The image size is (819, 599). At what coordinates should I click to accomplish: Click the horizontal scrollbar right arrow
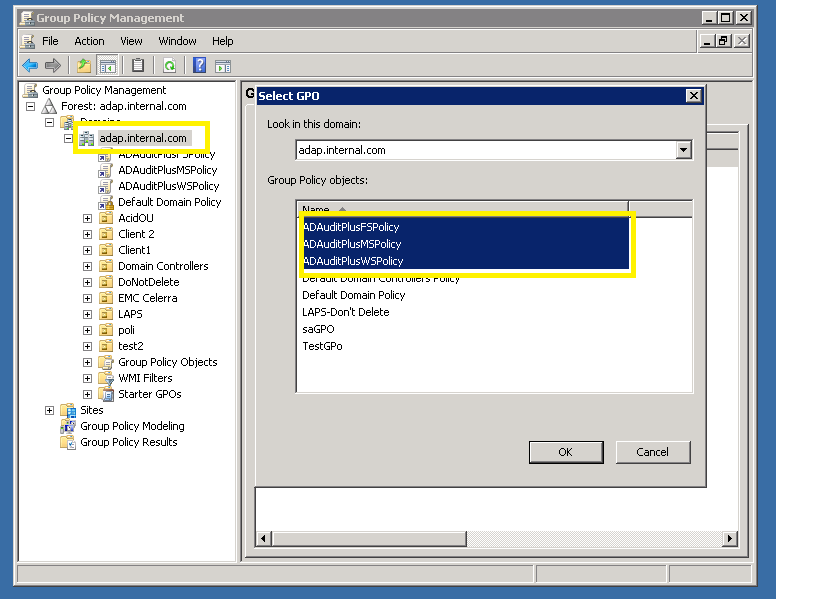click(x=730, y=539)
